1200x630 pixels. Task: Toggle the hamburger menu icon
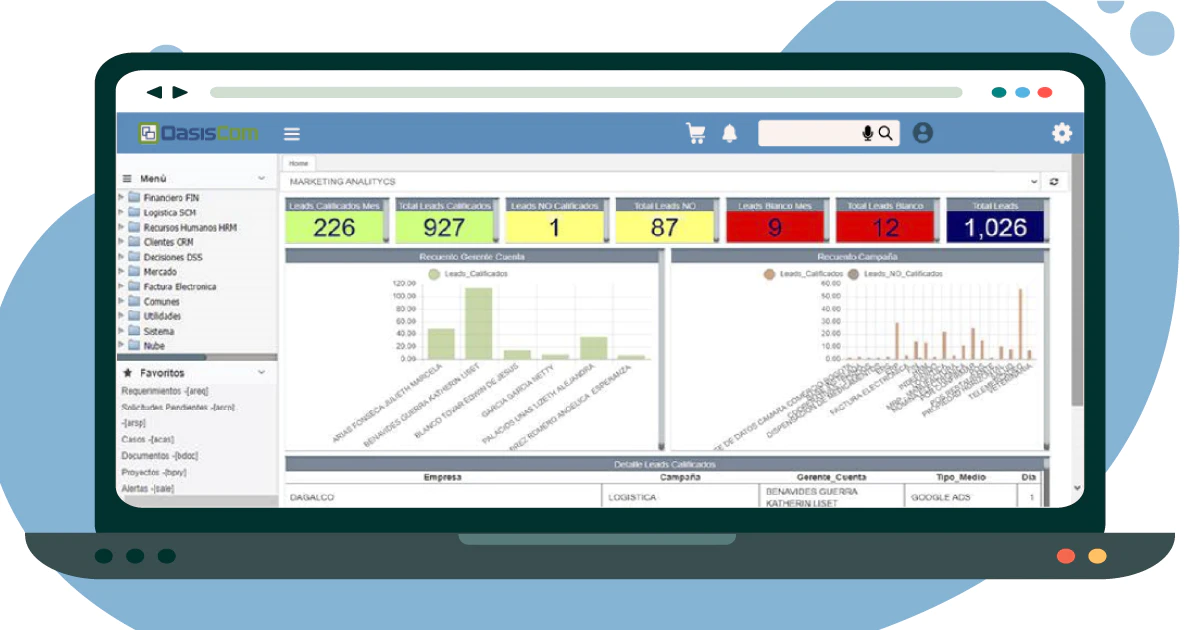click(291, 133)
